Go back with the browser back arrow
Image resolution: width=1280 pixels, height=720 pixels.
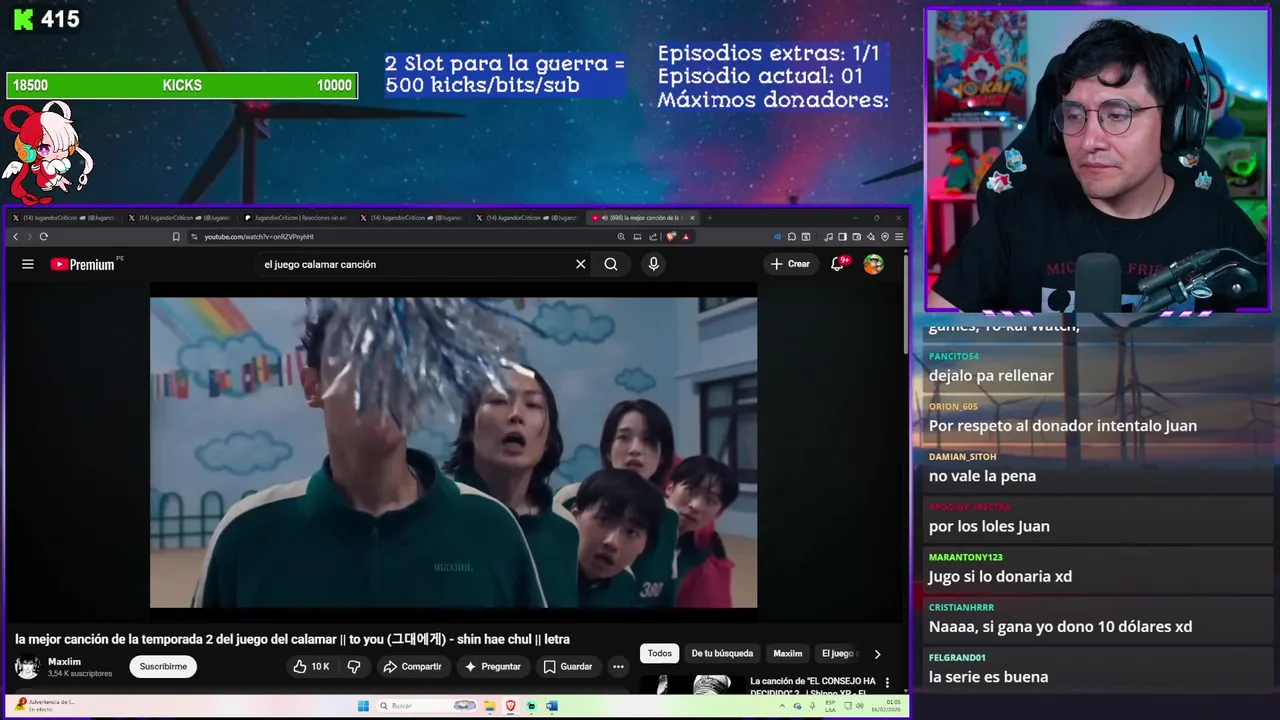15,237
